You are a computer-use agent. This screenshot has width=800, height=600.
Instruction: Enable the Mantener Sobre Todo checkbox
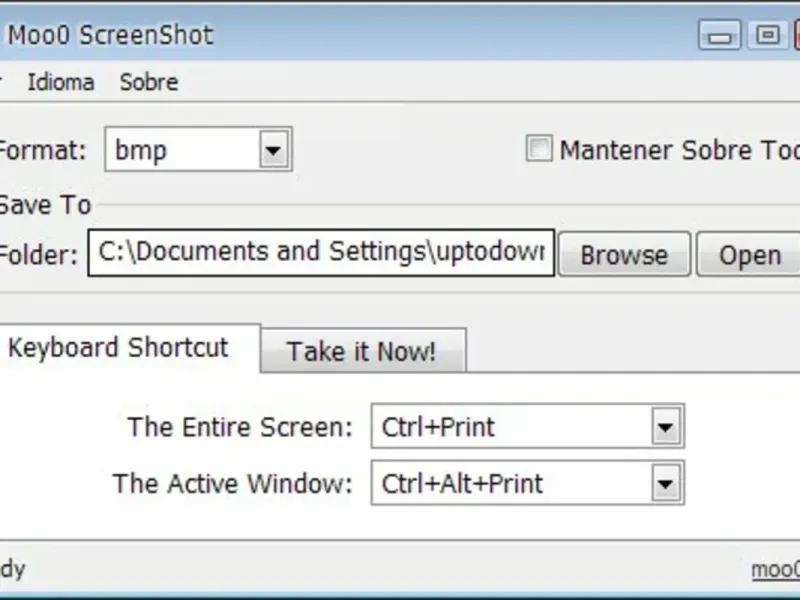click(x=539, y=150)
